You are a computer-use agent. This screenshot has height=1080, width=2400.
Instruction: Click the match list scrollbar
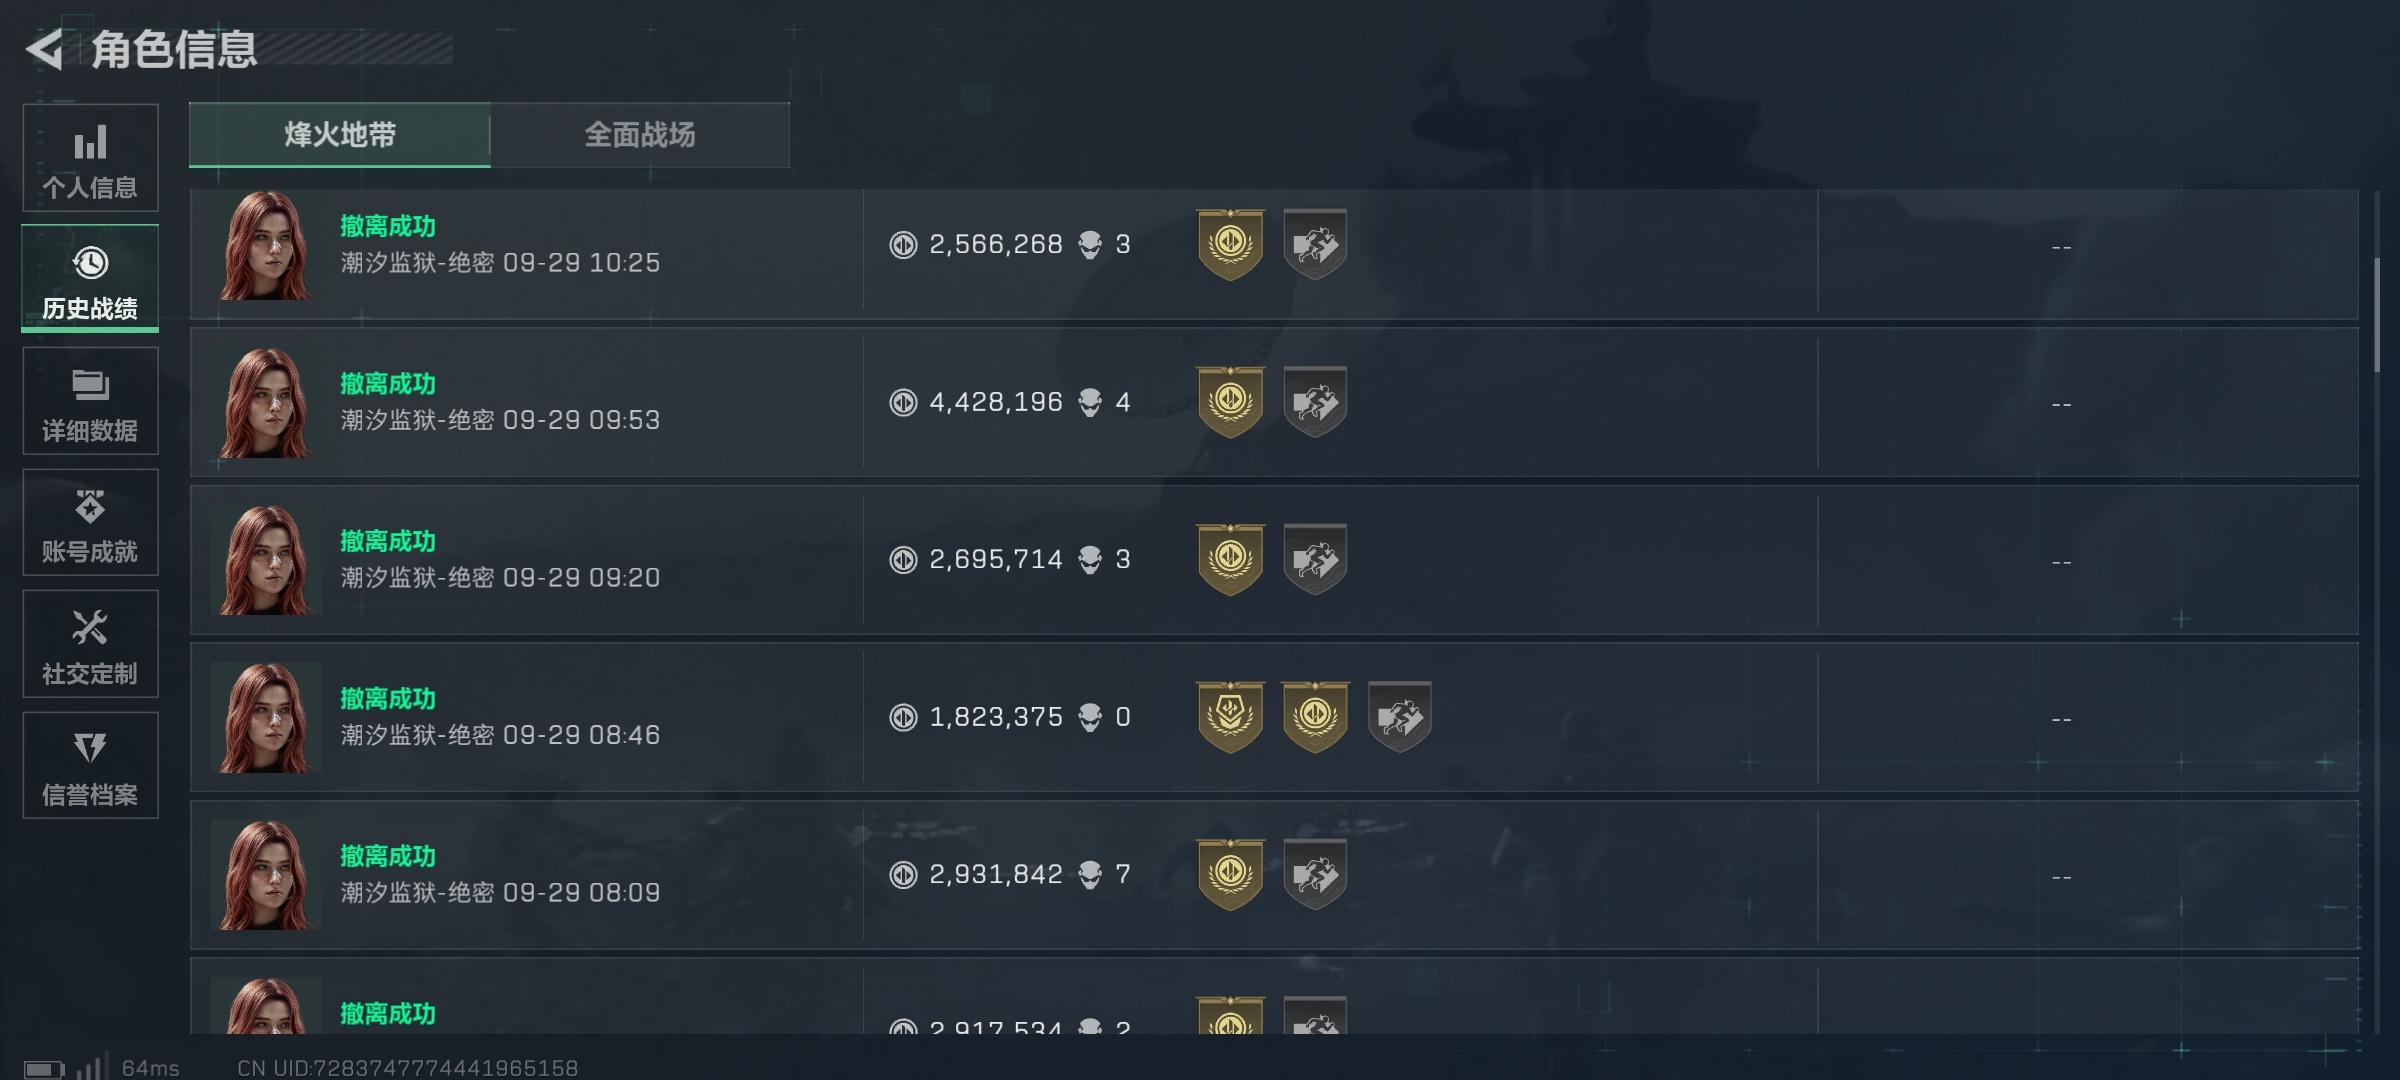tap(2377, 315)
